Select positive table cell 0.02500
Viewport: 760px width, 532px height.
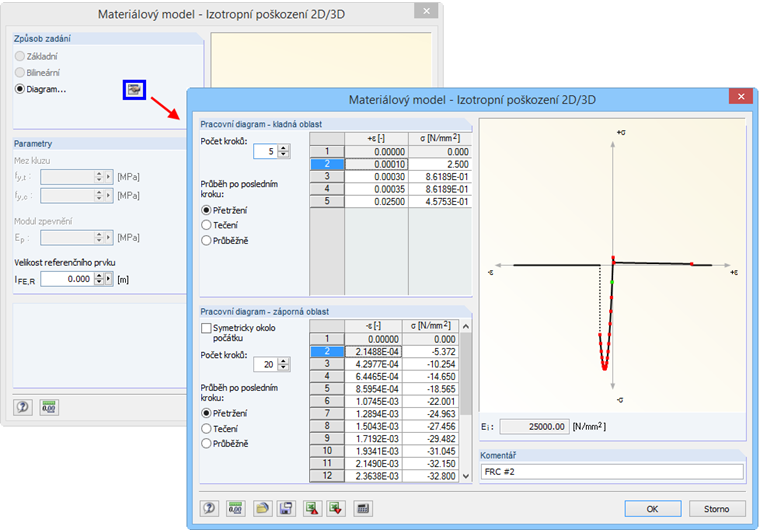(376, 202)
